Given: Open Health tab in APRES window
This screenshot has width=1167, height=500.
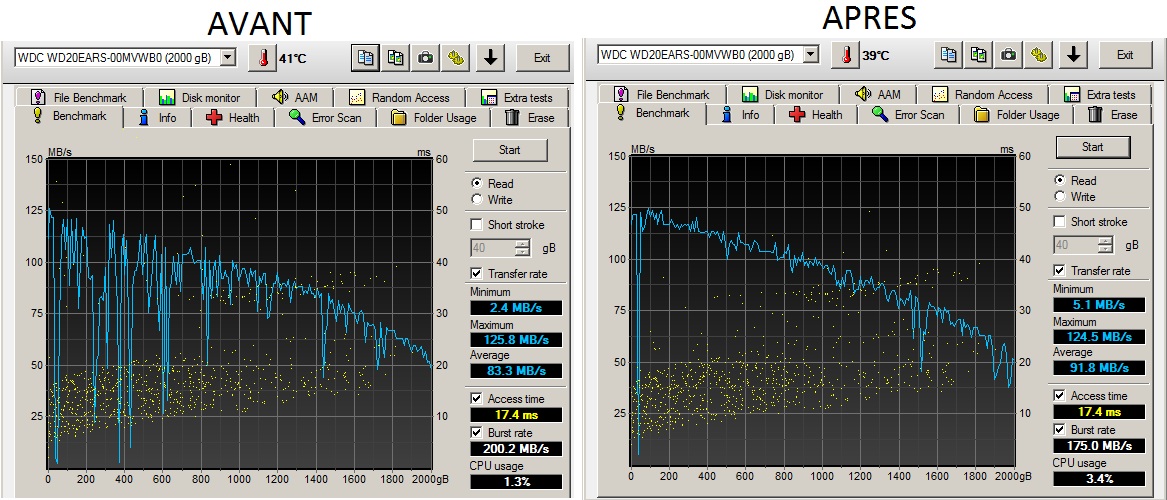Looking at the screenshot, I should (816, 115).
